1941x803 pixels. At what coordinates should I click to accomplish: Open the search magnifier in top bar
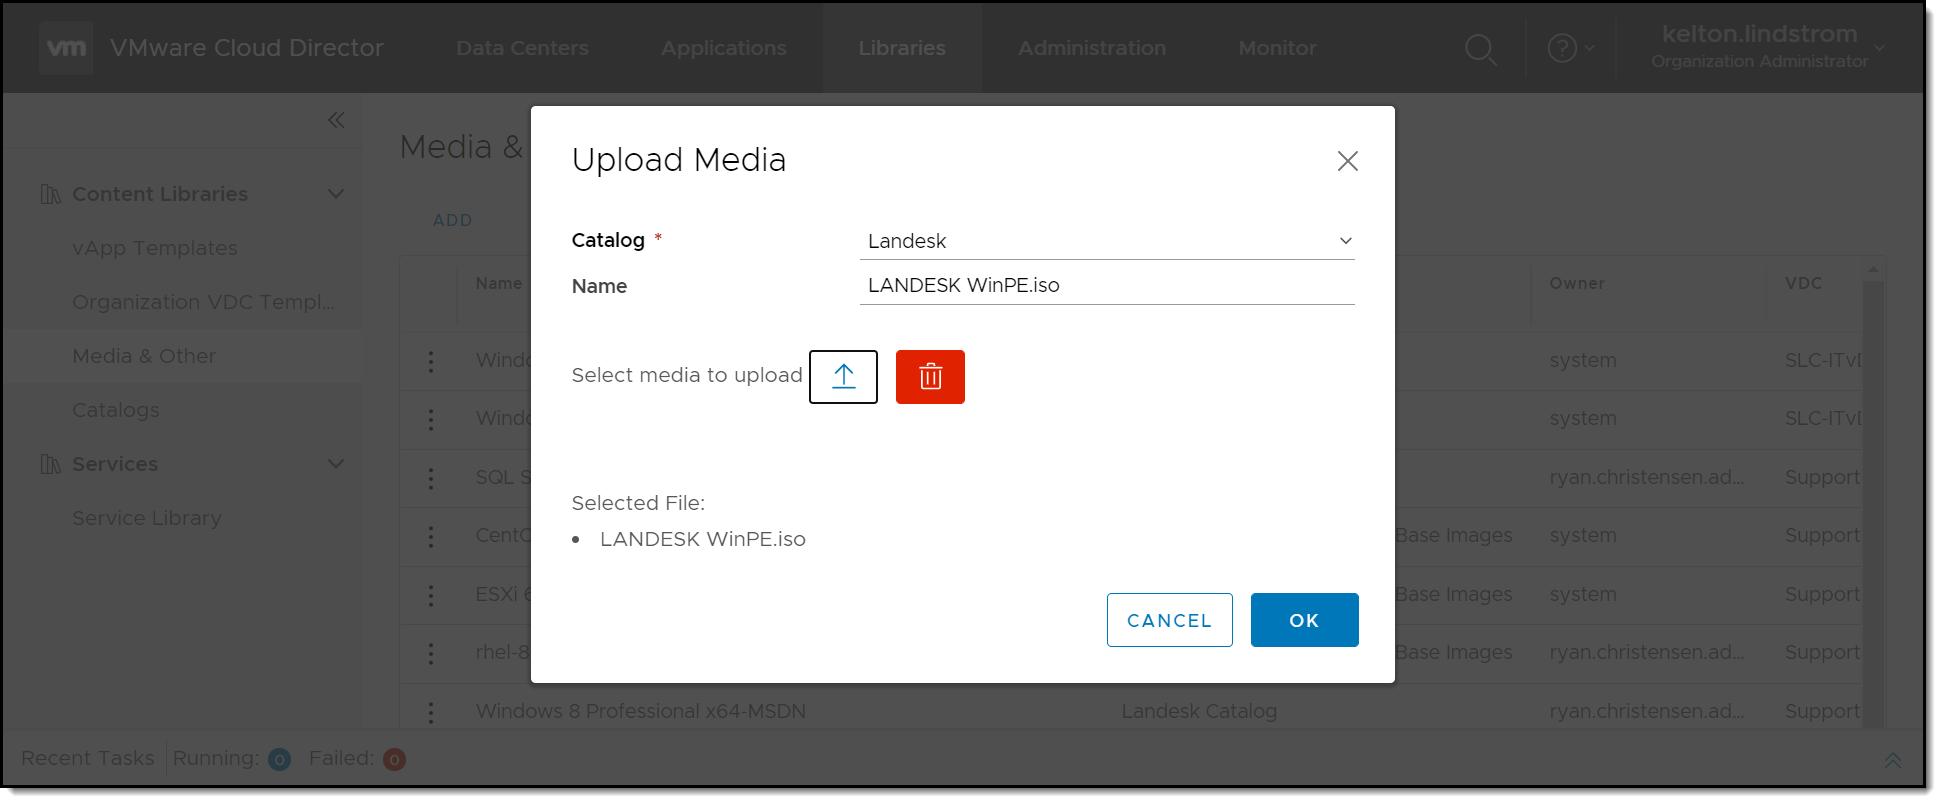1480,49
